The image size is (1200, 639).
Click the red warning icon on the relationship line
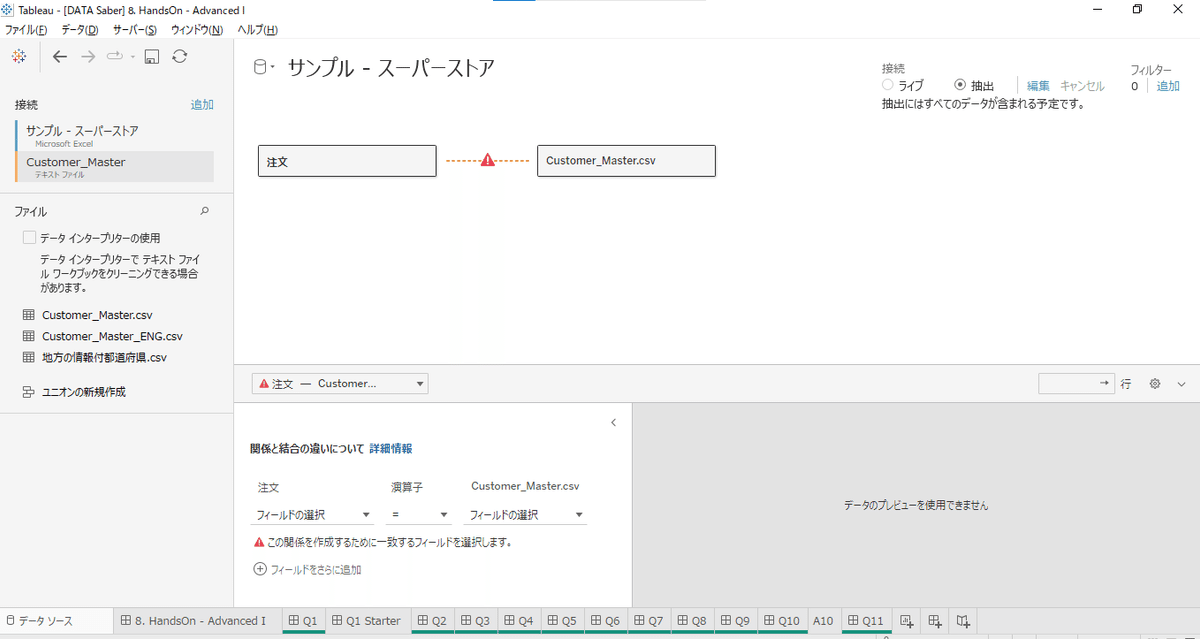click(x=487, y=160)
